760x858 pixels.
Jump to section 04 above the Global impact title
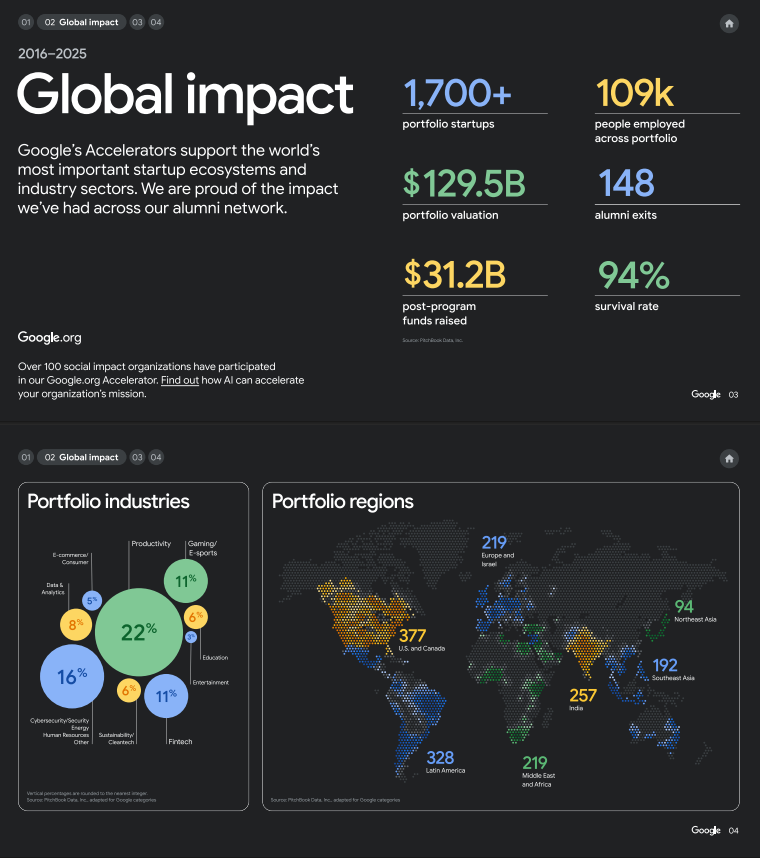(156, 22)
